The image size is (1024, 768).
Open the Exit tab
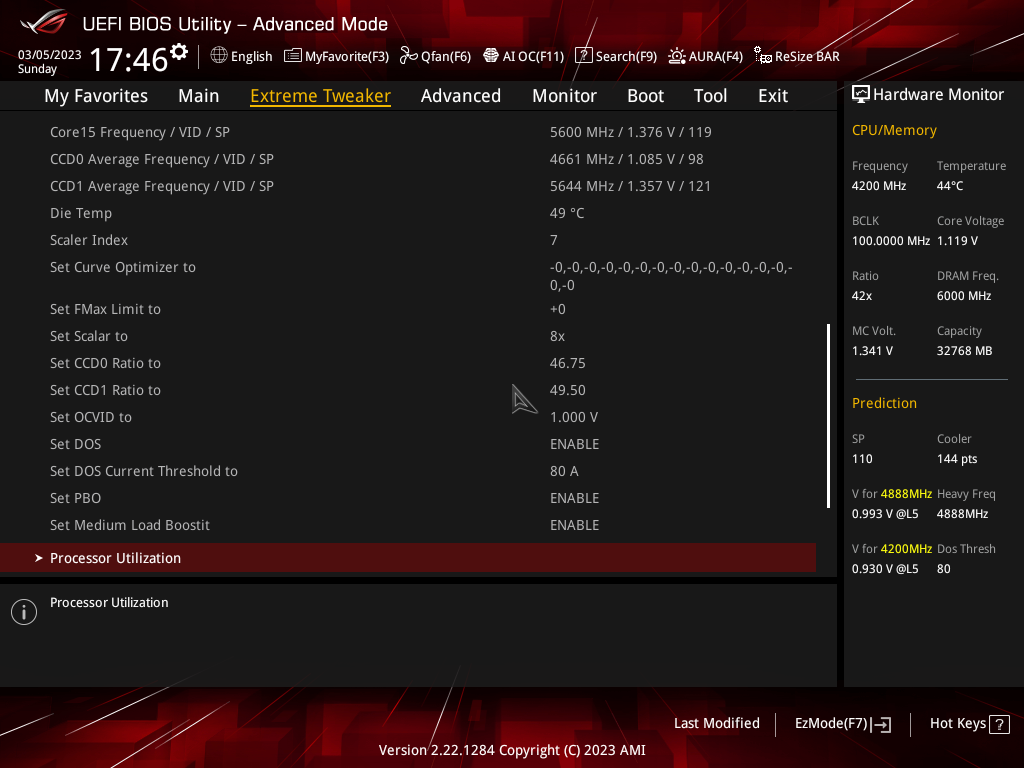pos(773,95)
